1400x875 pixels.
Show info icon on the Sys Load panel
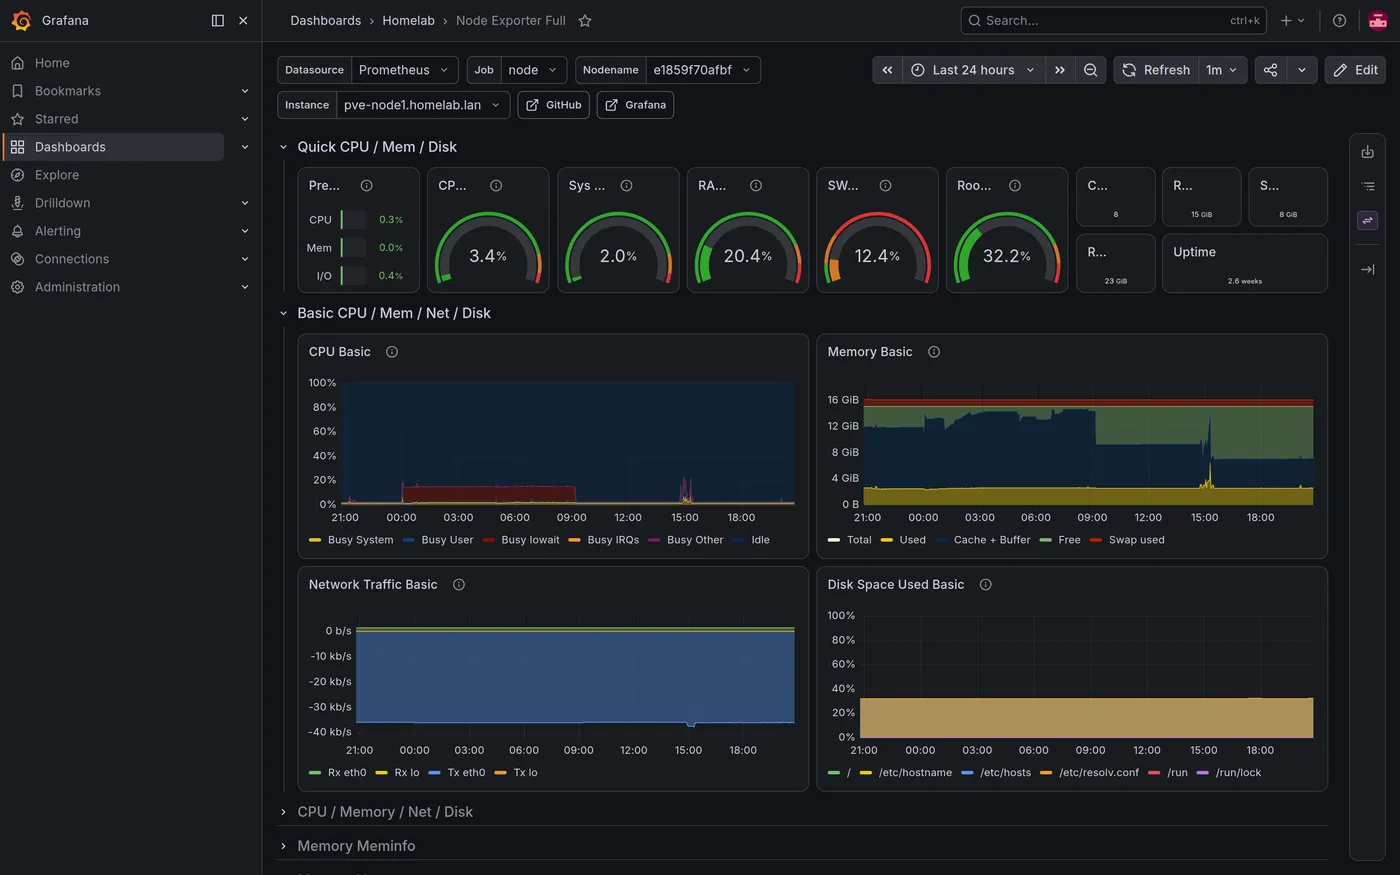[x=626, y=186]
